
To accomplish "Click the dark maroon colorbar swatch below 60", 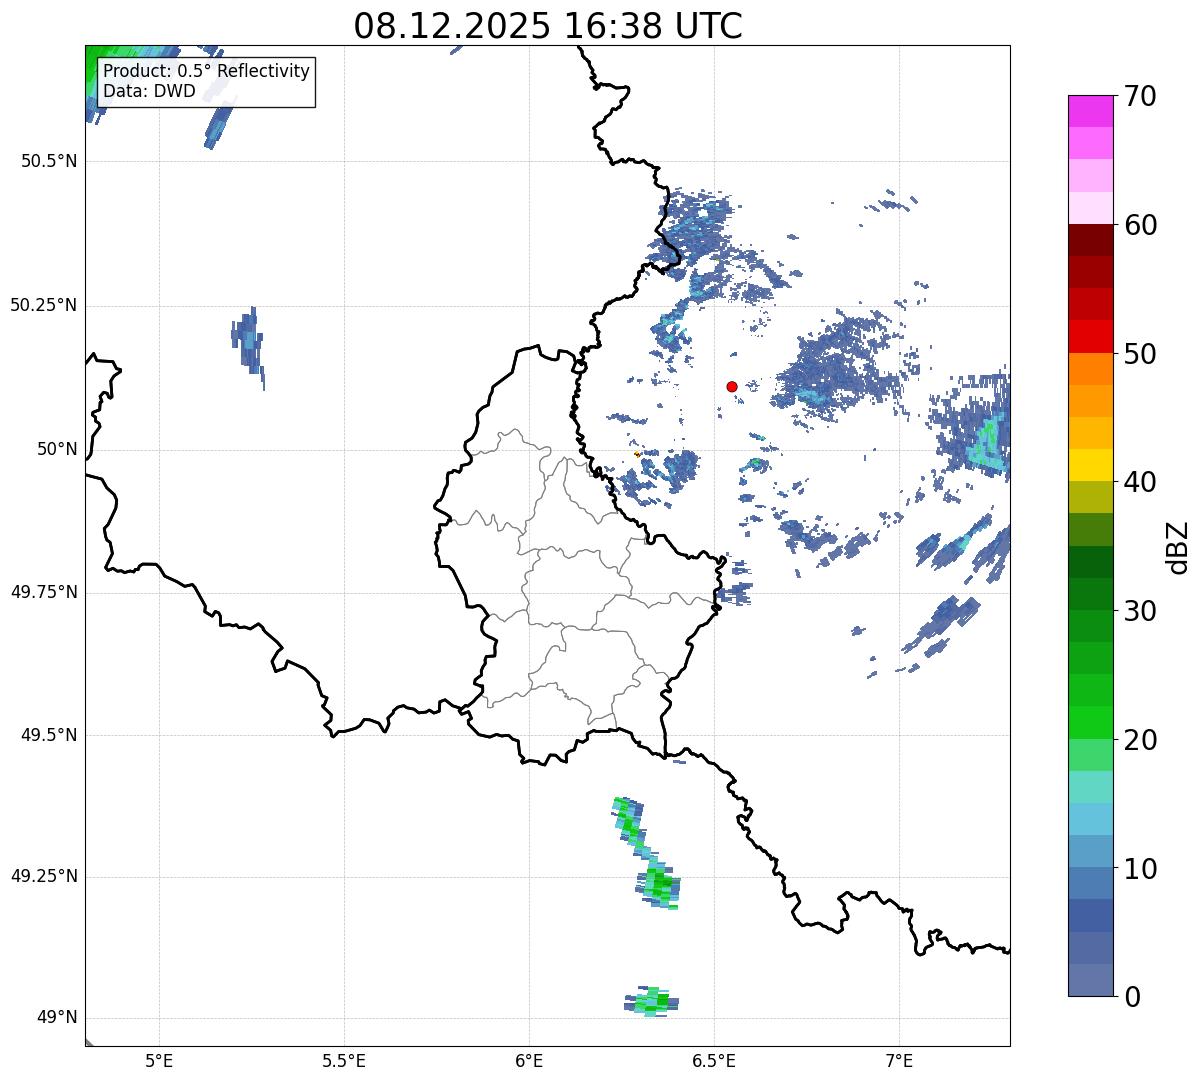I will click(1090, 240).
